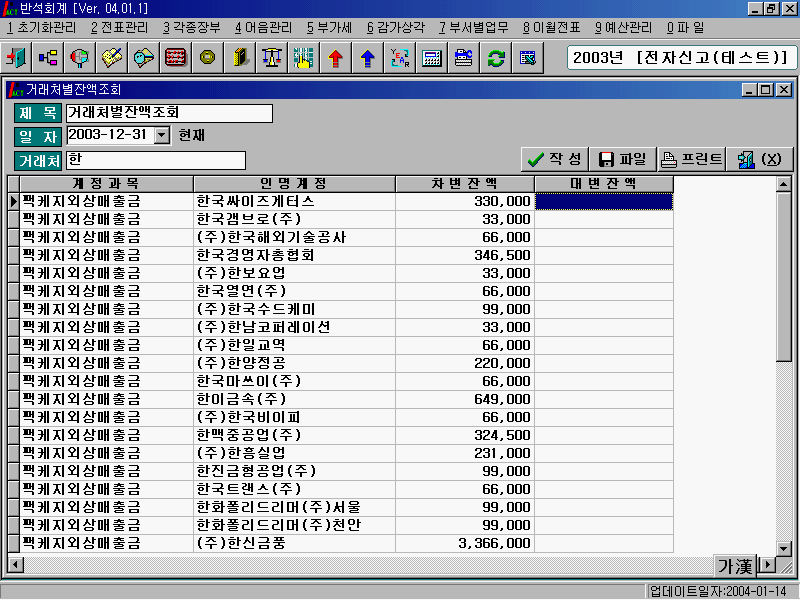Open the 3 각종장부 menu
800x600 pixels.
pyautogui.click(x=192, y=28)
